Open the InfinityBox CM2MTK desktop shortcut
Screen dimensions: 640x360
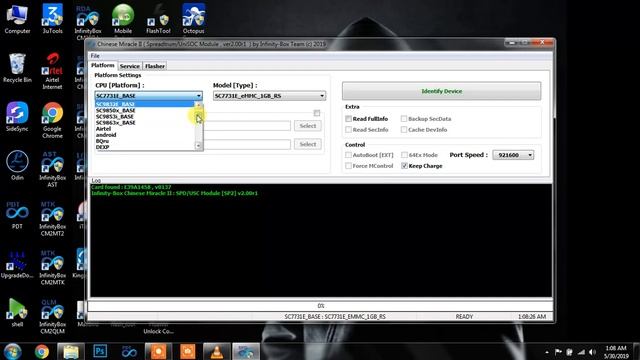(52, 267)
